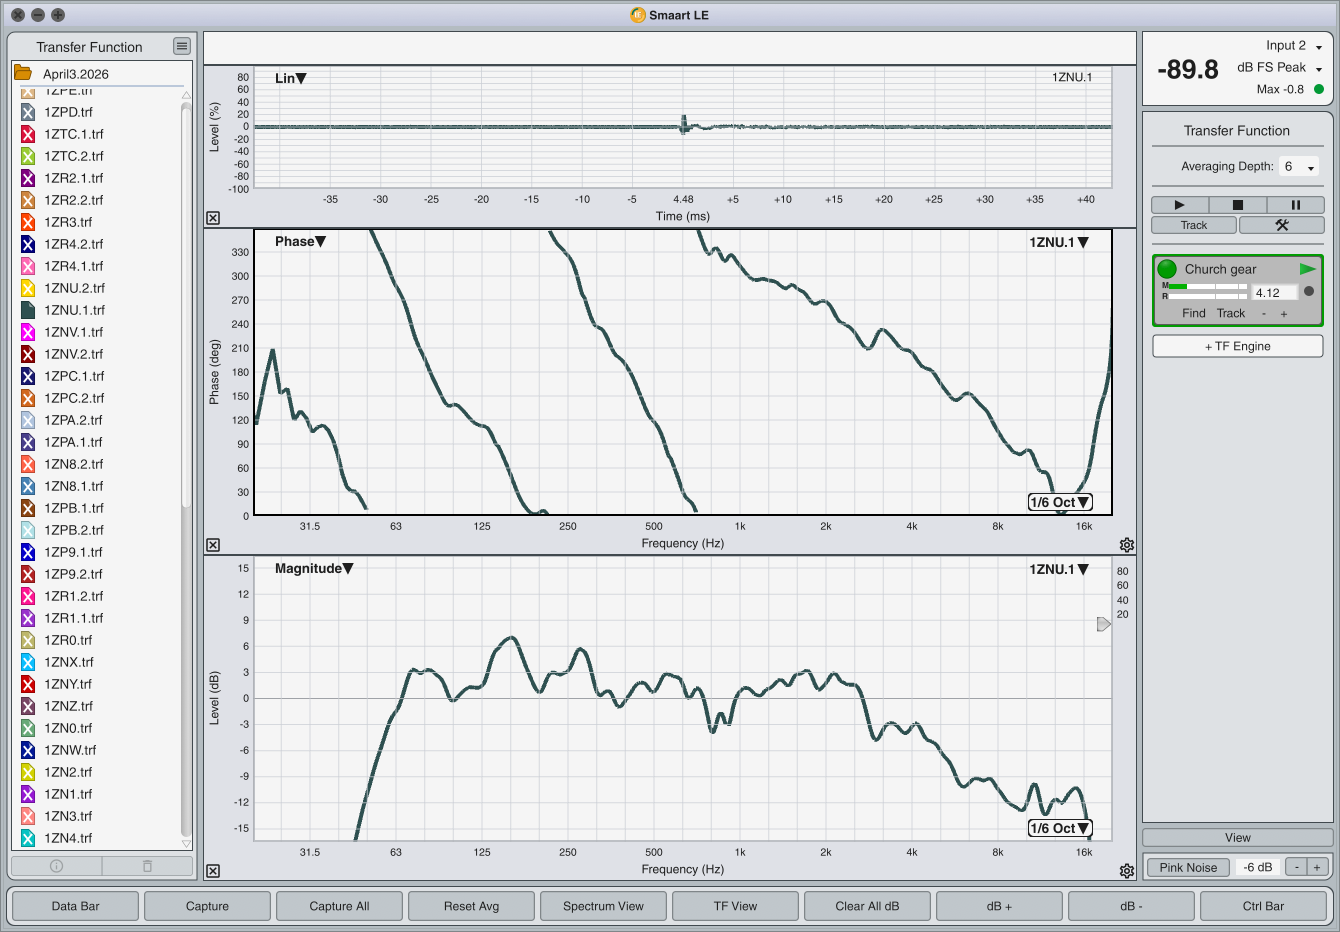
Task: Start the measurement with play button
Action: pyautogui.click(x=1179, y=205)
